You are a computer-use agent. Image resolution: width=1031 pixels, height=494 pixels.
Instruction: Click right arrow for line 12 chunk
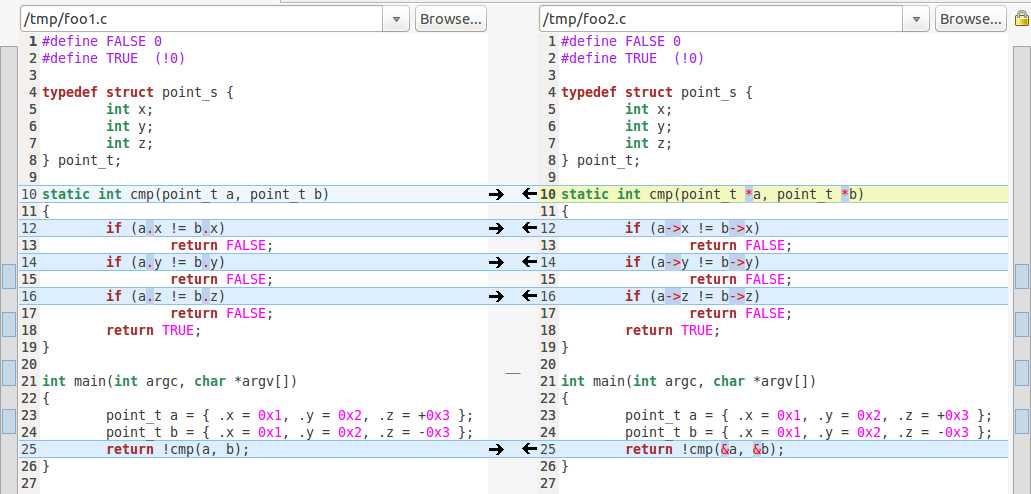(496, 228)
